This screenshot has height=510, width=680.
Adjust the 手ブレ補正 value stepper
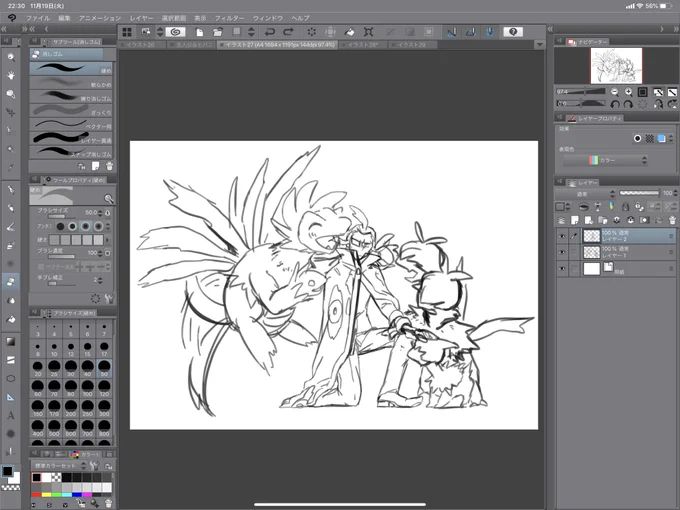pyautogui.click(x=101, y=280)
